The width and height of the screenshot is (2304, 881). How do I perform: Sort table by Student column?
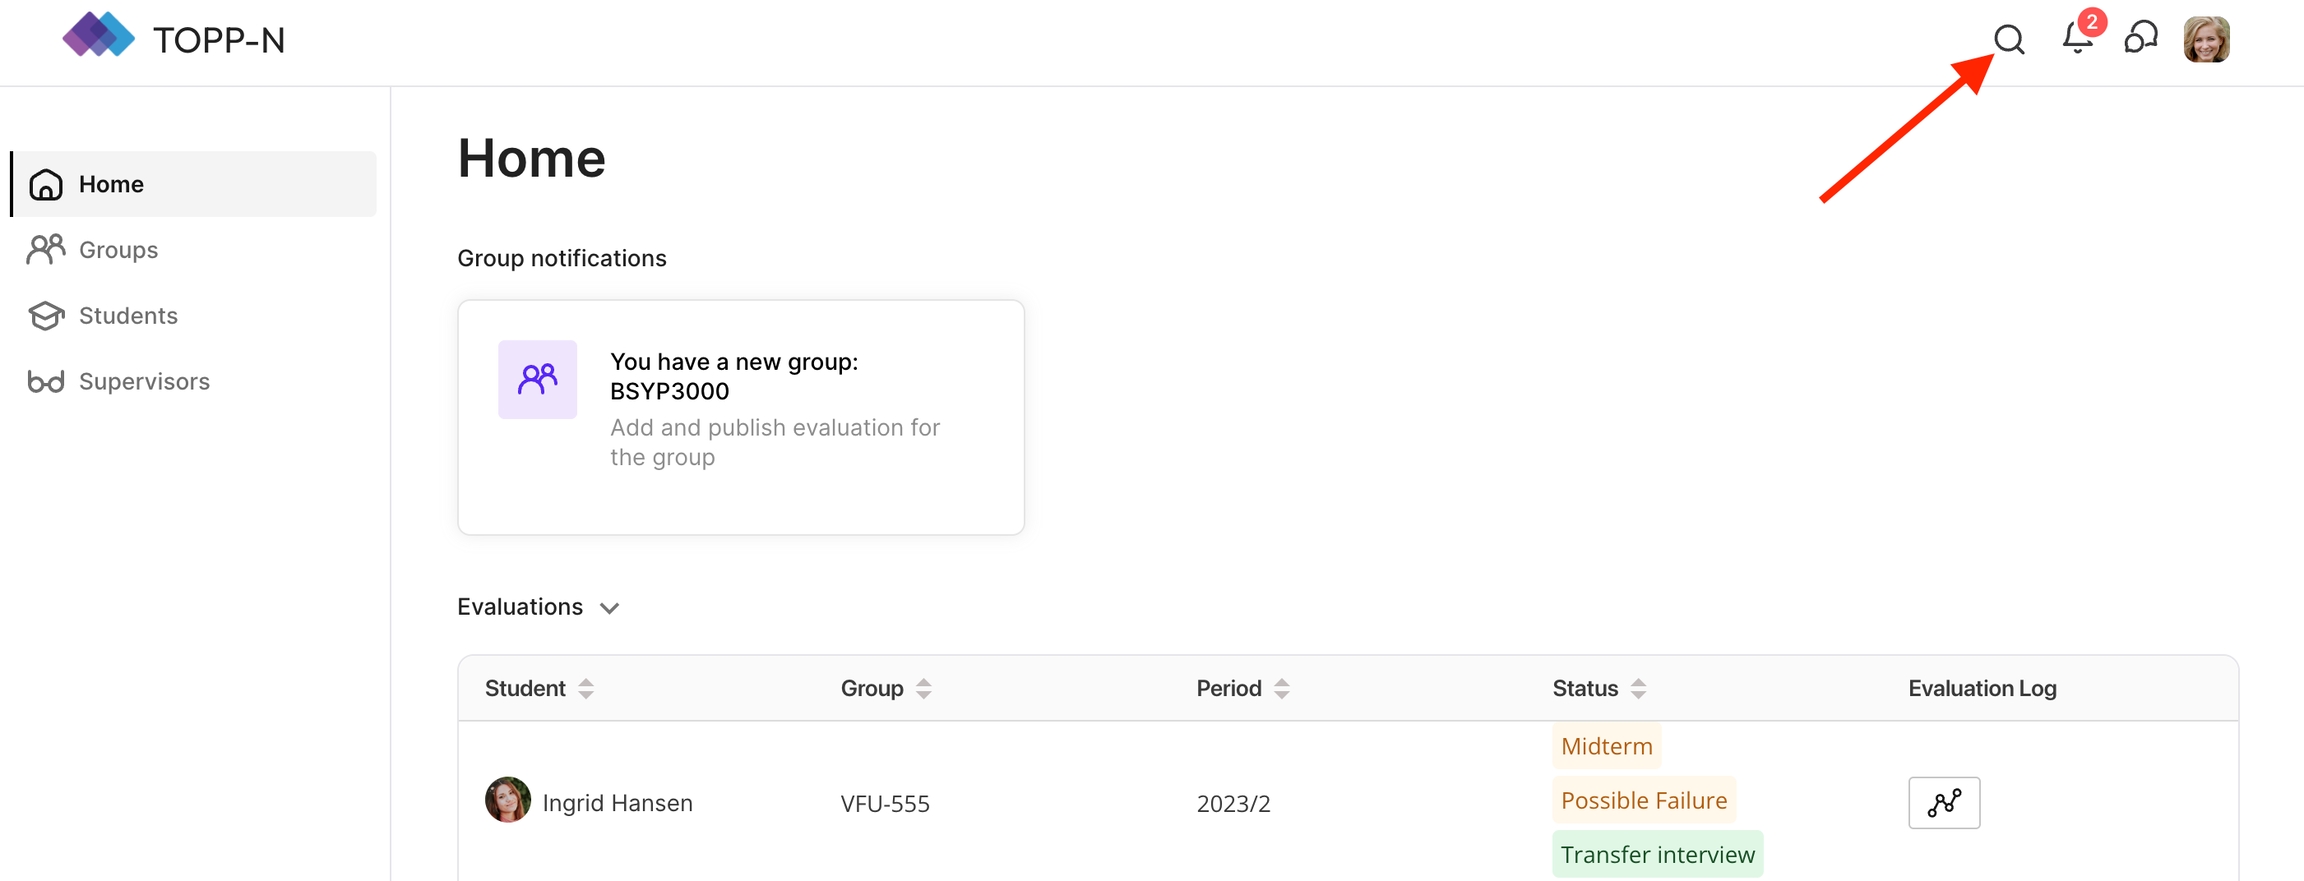coord(586,688)
